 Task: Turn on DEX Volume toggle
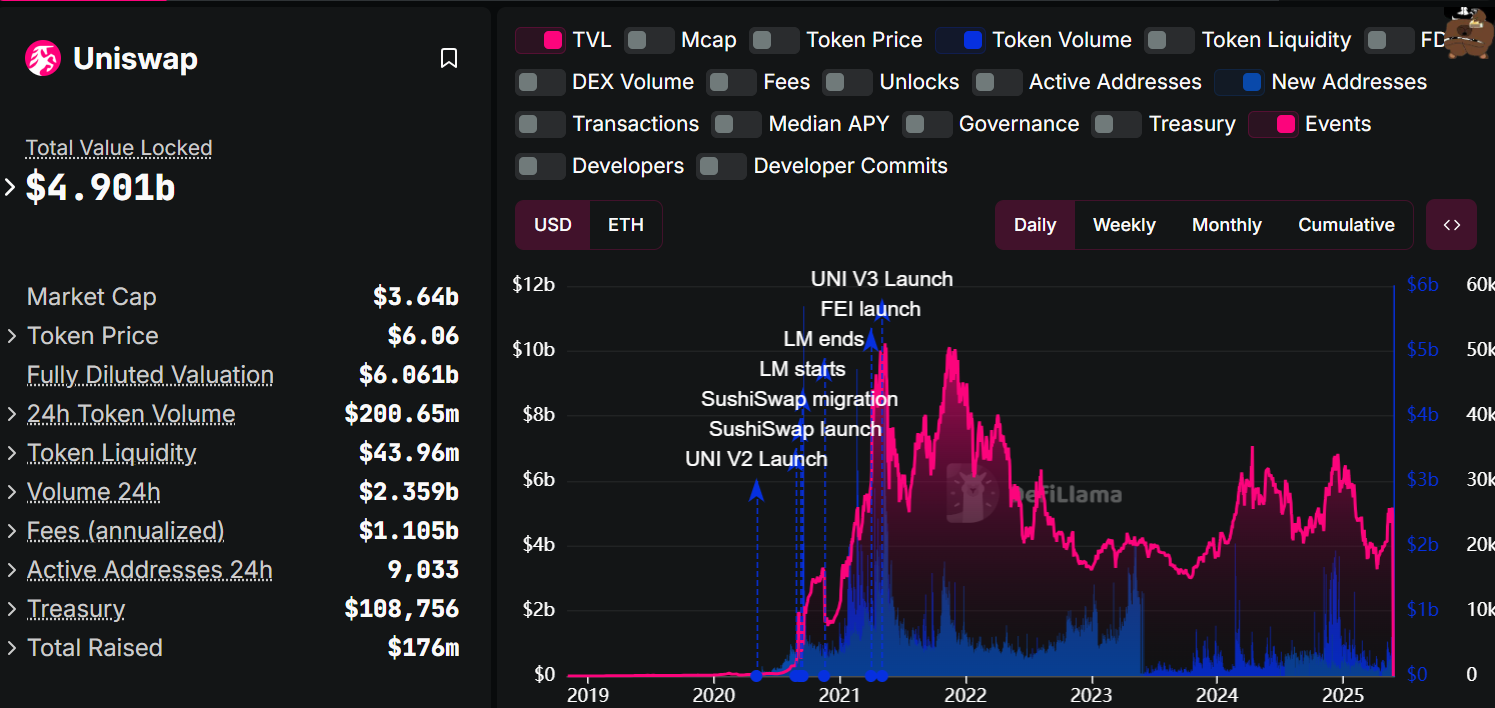(540, 83)
